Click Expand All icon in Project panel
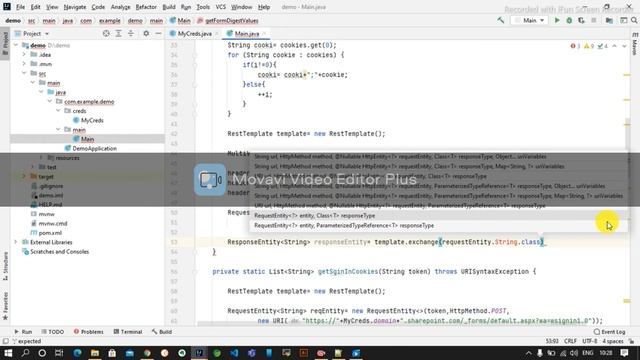 [x=118, y=33]
